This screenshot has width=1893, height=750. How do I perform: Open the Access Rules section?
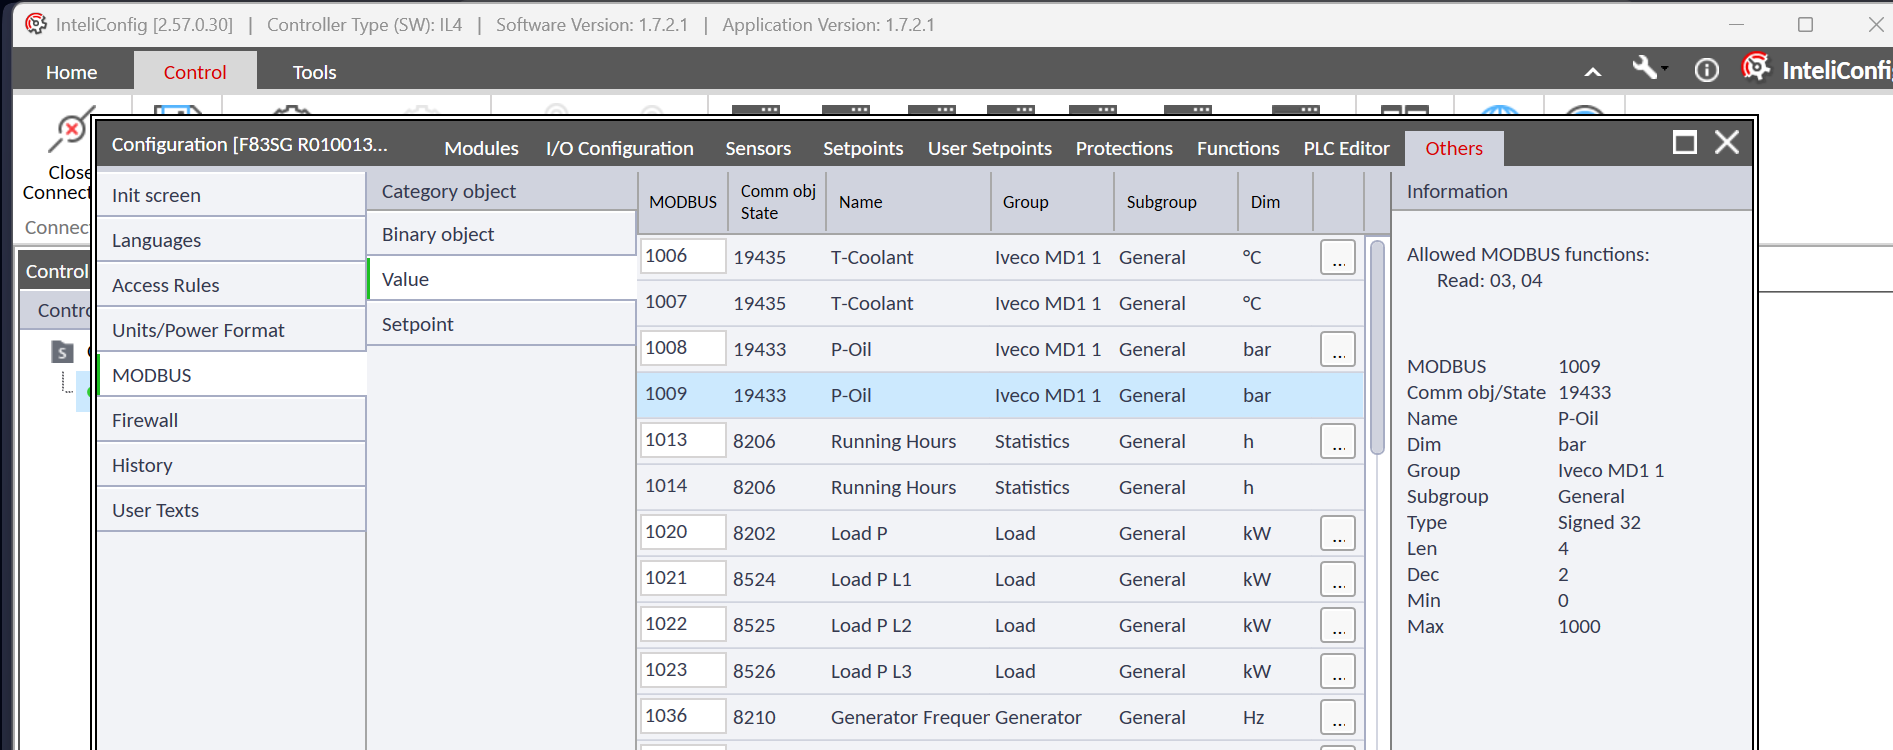[232, 285]
